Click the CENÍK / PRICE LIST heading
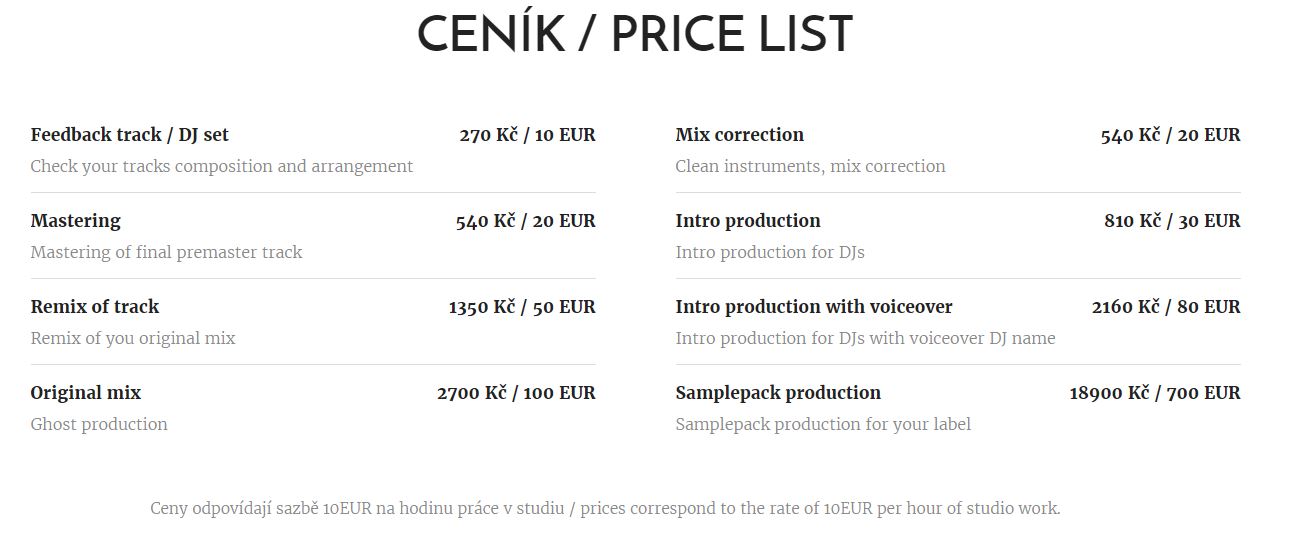Screen dimensions: 1295x533 point(634,37)
